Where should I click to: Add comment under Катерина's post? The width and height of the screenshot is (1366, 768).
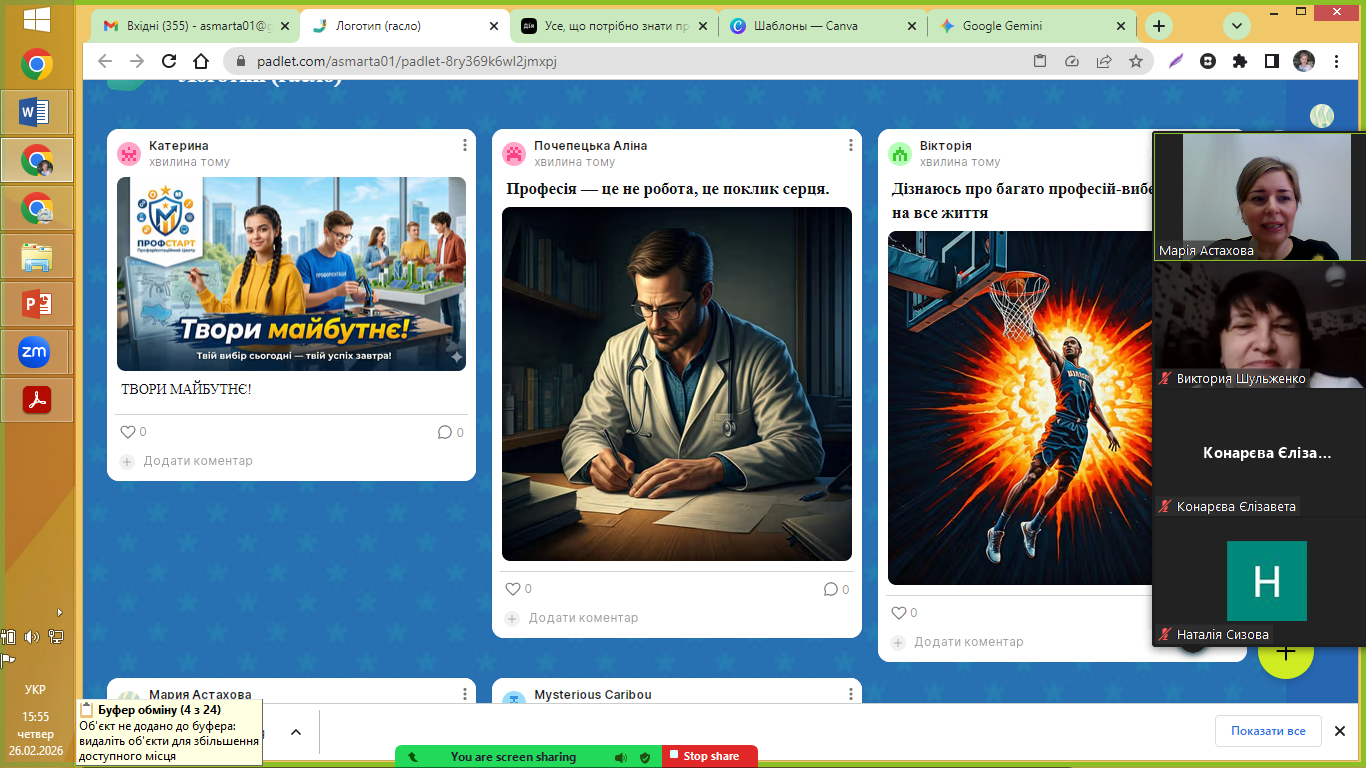coord(198,461)
